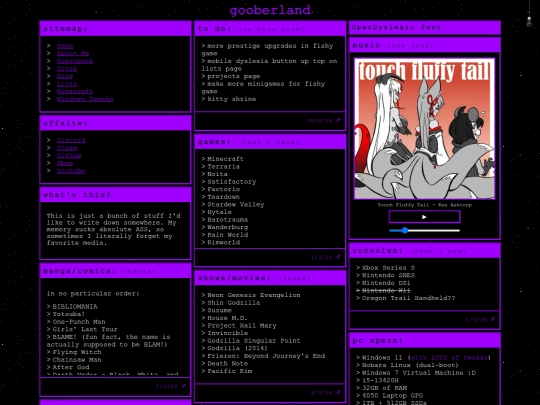Click 'Nobara Linux (dual-boot)' spec line
Screen dimensions: 540x405
click(410, 365)
